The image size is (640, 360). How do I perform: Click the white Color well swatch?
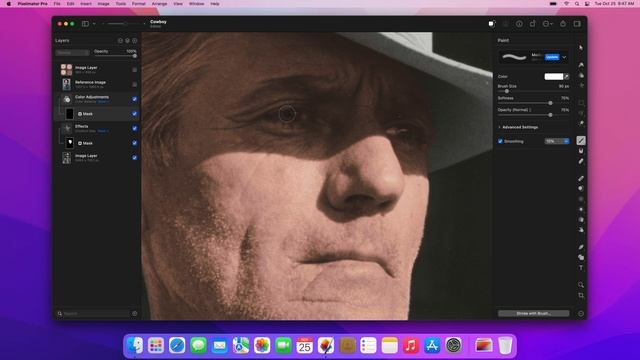click(553, 76)
